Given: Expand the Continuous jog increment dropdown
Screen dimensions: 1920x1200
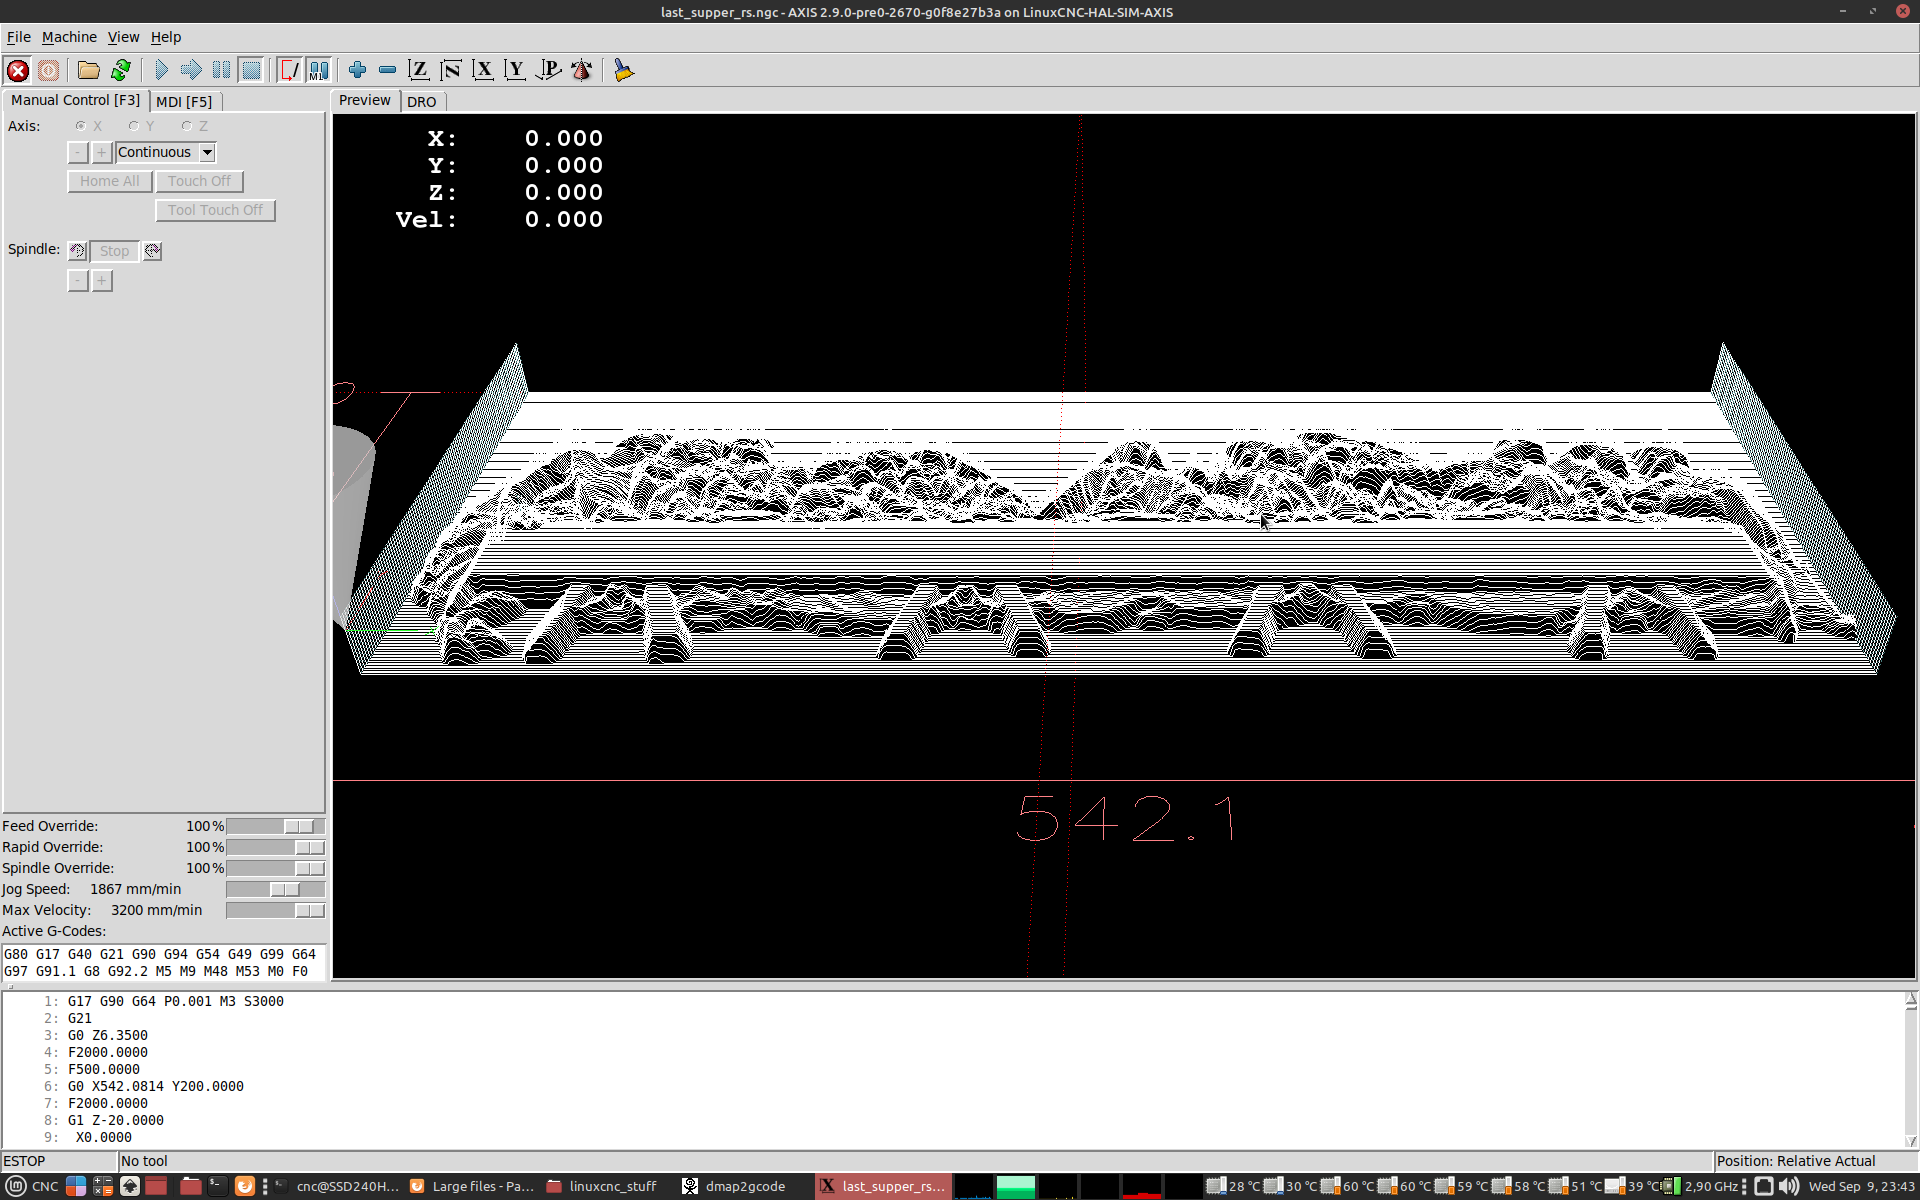Looking at the screenshot, I should click(x=207, y=153).
